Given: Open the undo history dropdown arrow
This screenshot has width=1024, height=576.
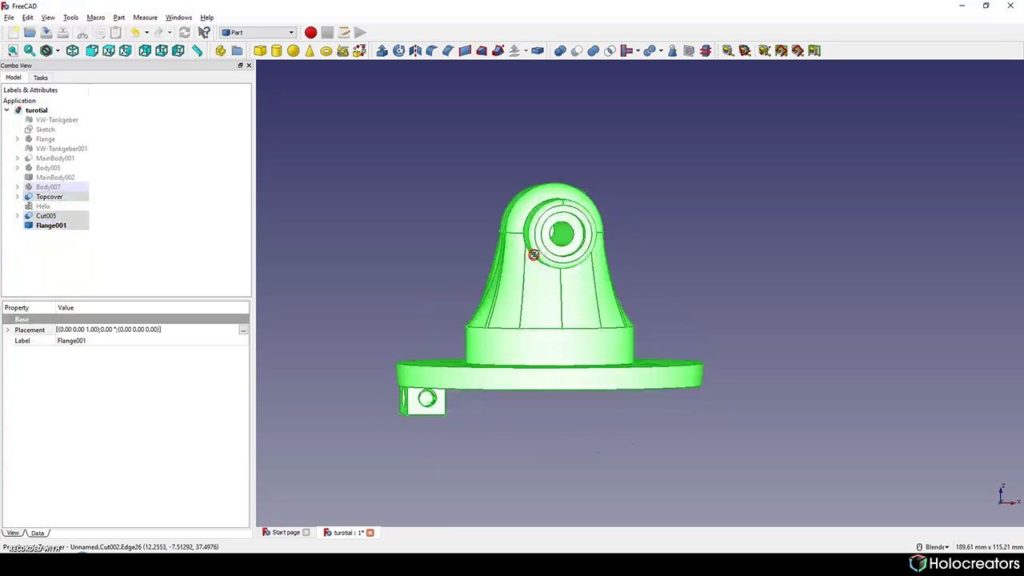Looking at the screenshot, I should (x=146, y=33).
